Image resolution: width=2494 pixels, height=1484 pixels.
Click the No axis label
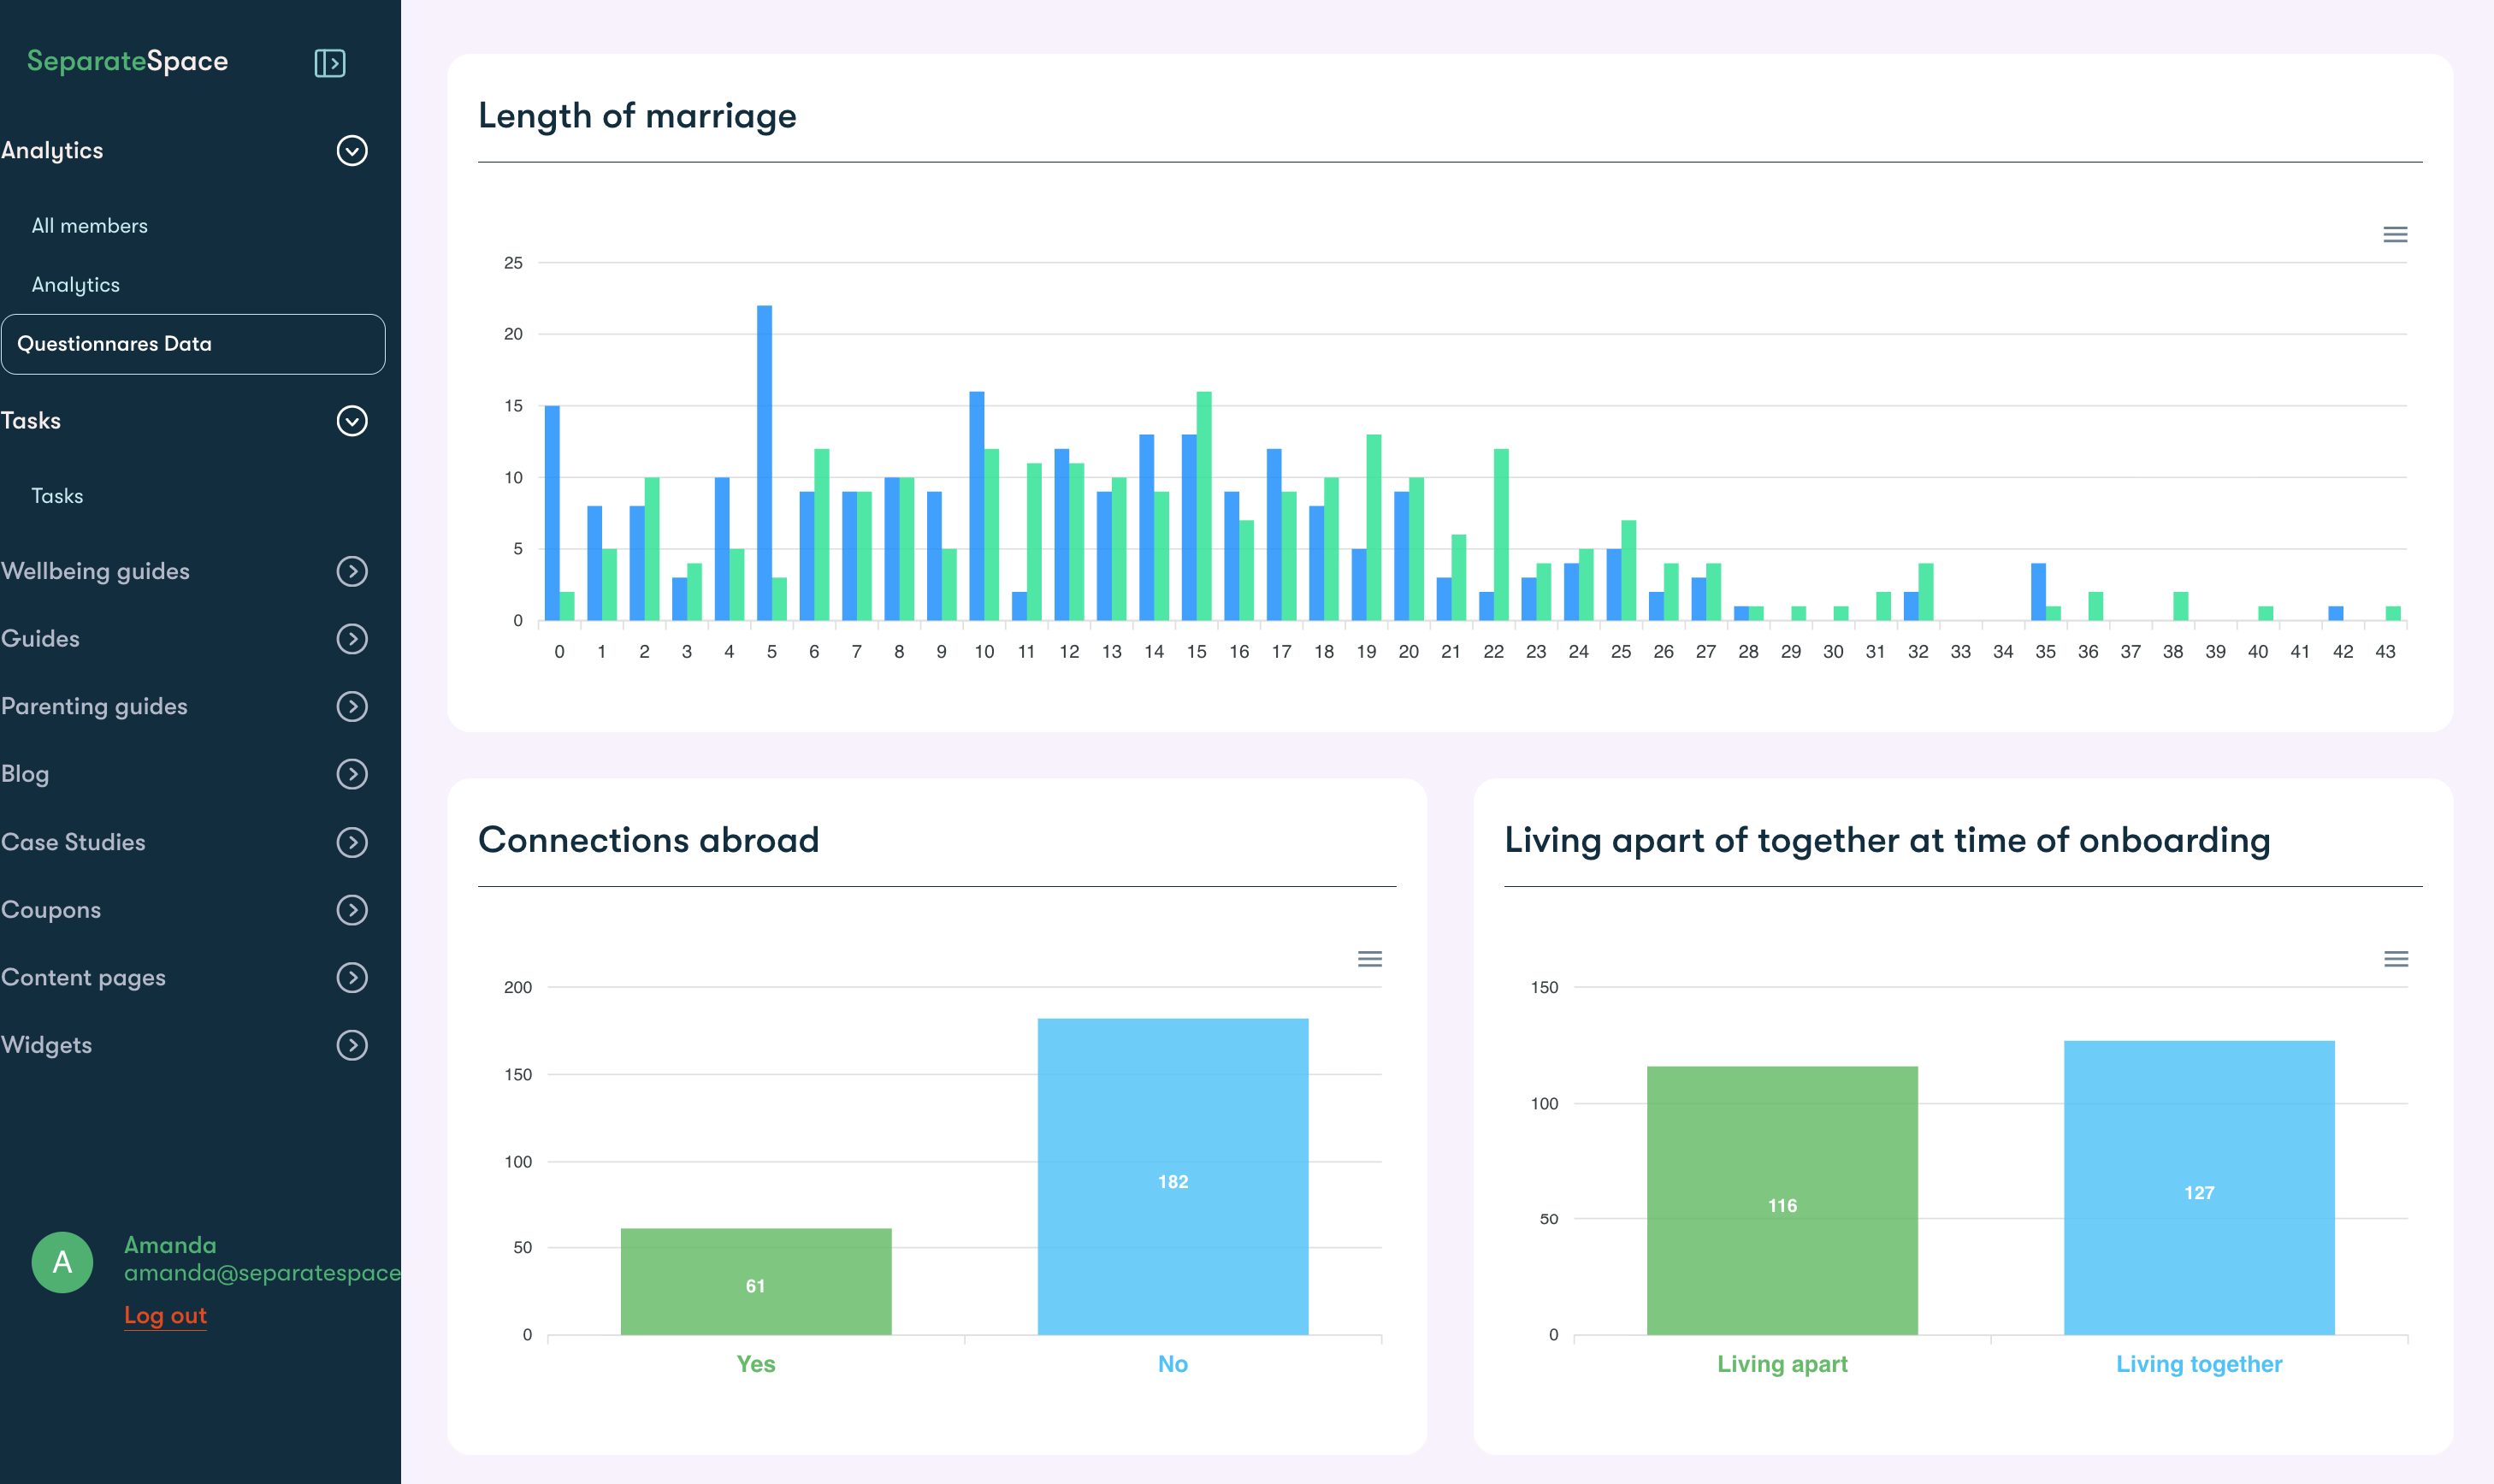coord(1173,1365)
